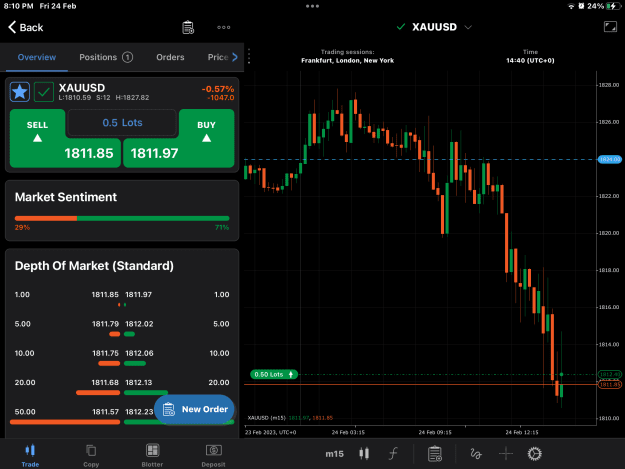Screen dimensions: 625x469
Task: Open the vertical dots chart panel handle
Action: (249, 56)
